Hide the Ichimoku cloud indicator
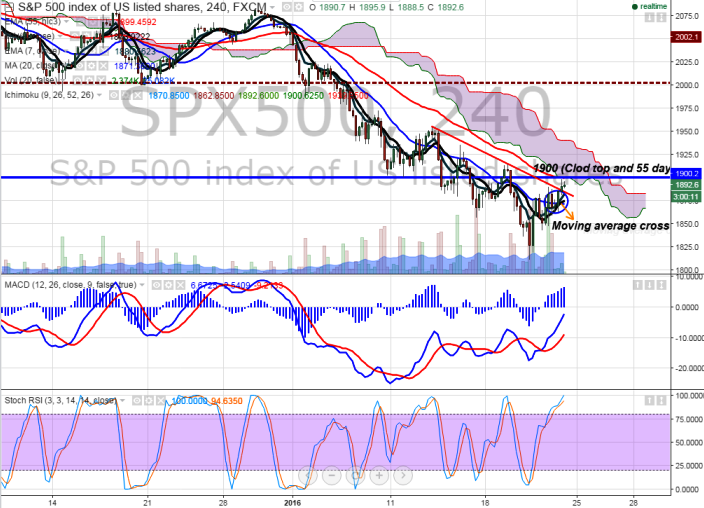 (113, 95)
